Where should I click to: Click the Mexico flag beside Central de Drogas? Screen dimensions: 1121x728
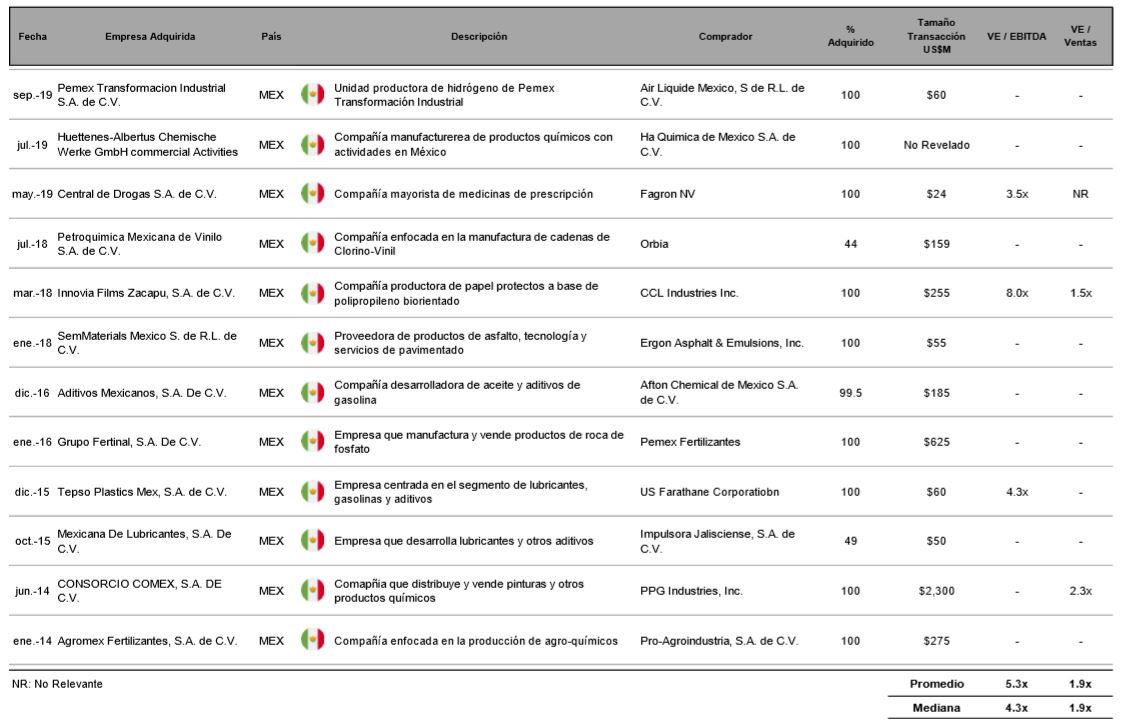312,194
